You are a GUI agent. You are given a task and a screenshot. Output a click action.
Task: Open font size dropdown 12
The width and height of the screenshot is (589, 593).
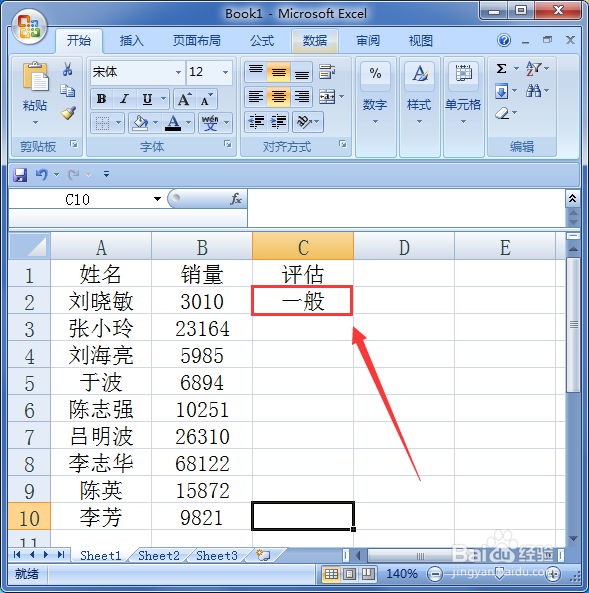tap(225, 72)
